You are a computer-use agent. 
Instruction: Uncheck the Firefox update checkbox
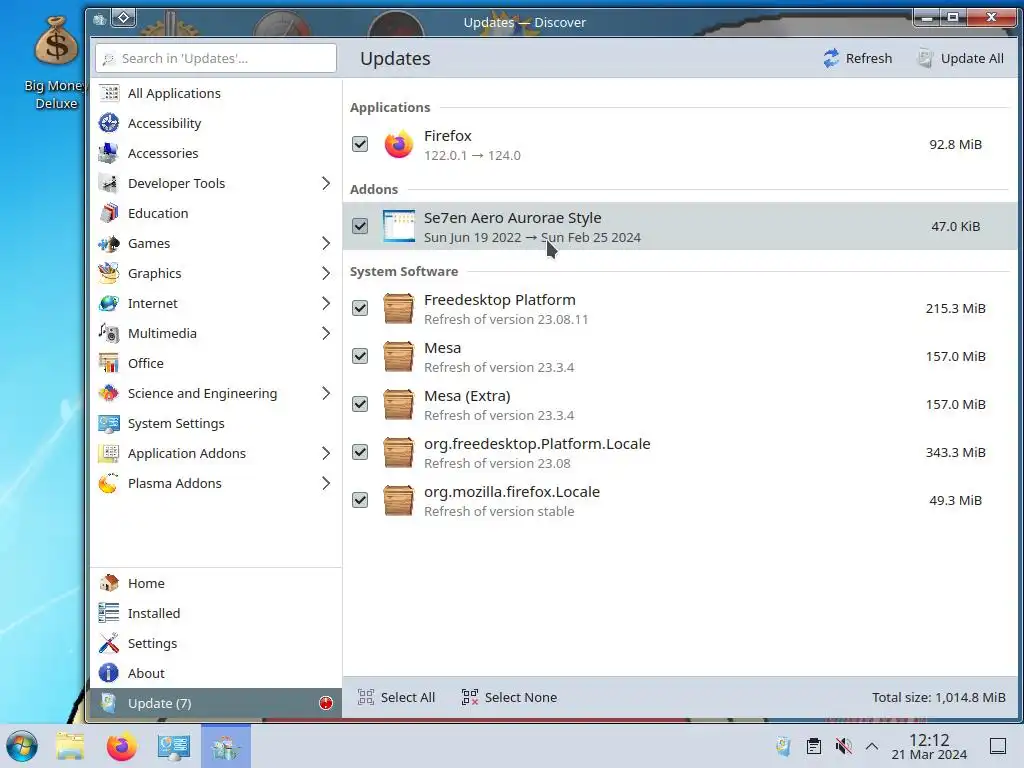coord(360,144)
